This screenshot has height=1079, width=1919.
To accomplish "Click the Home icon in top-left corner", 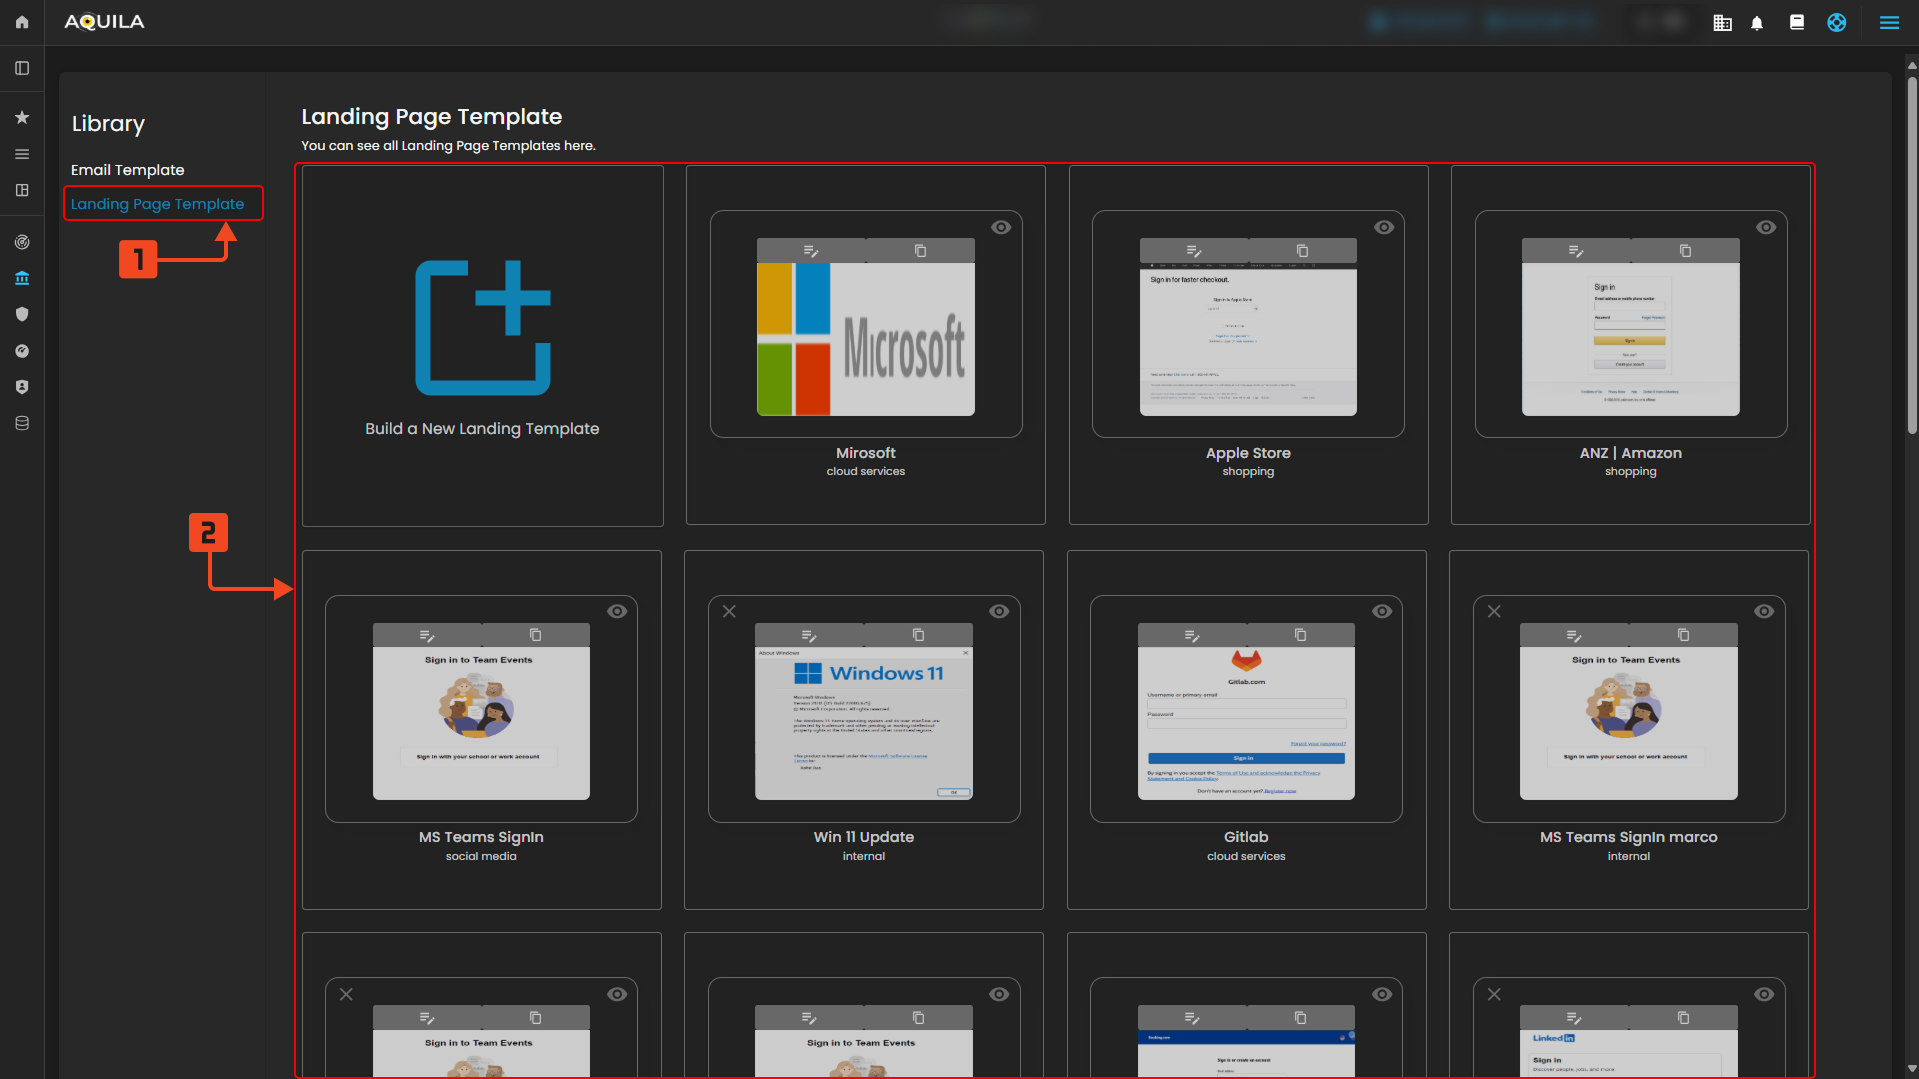I will tap(22, 22).
